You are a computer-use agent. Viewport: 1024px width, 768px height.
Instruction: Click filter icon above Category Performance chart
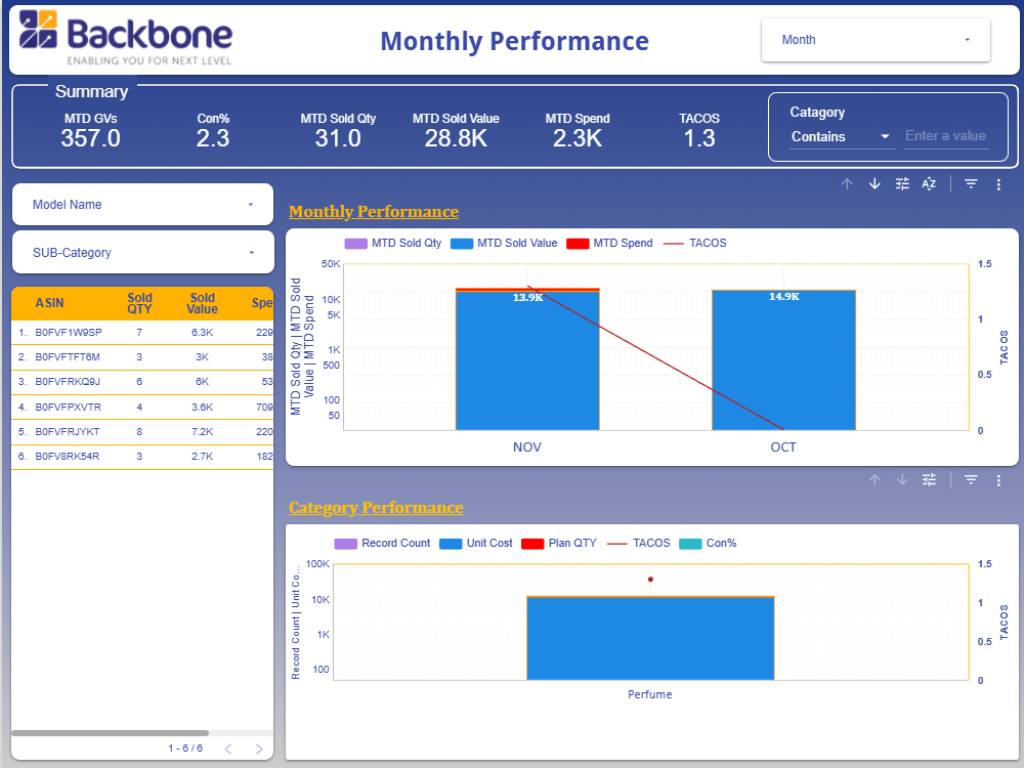970,480
